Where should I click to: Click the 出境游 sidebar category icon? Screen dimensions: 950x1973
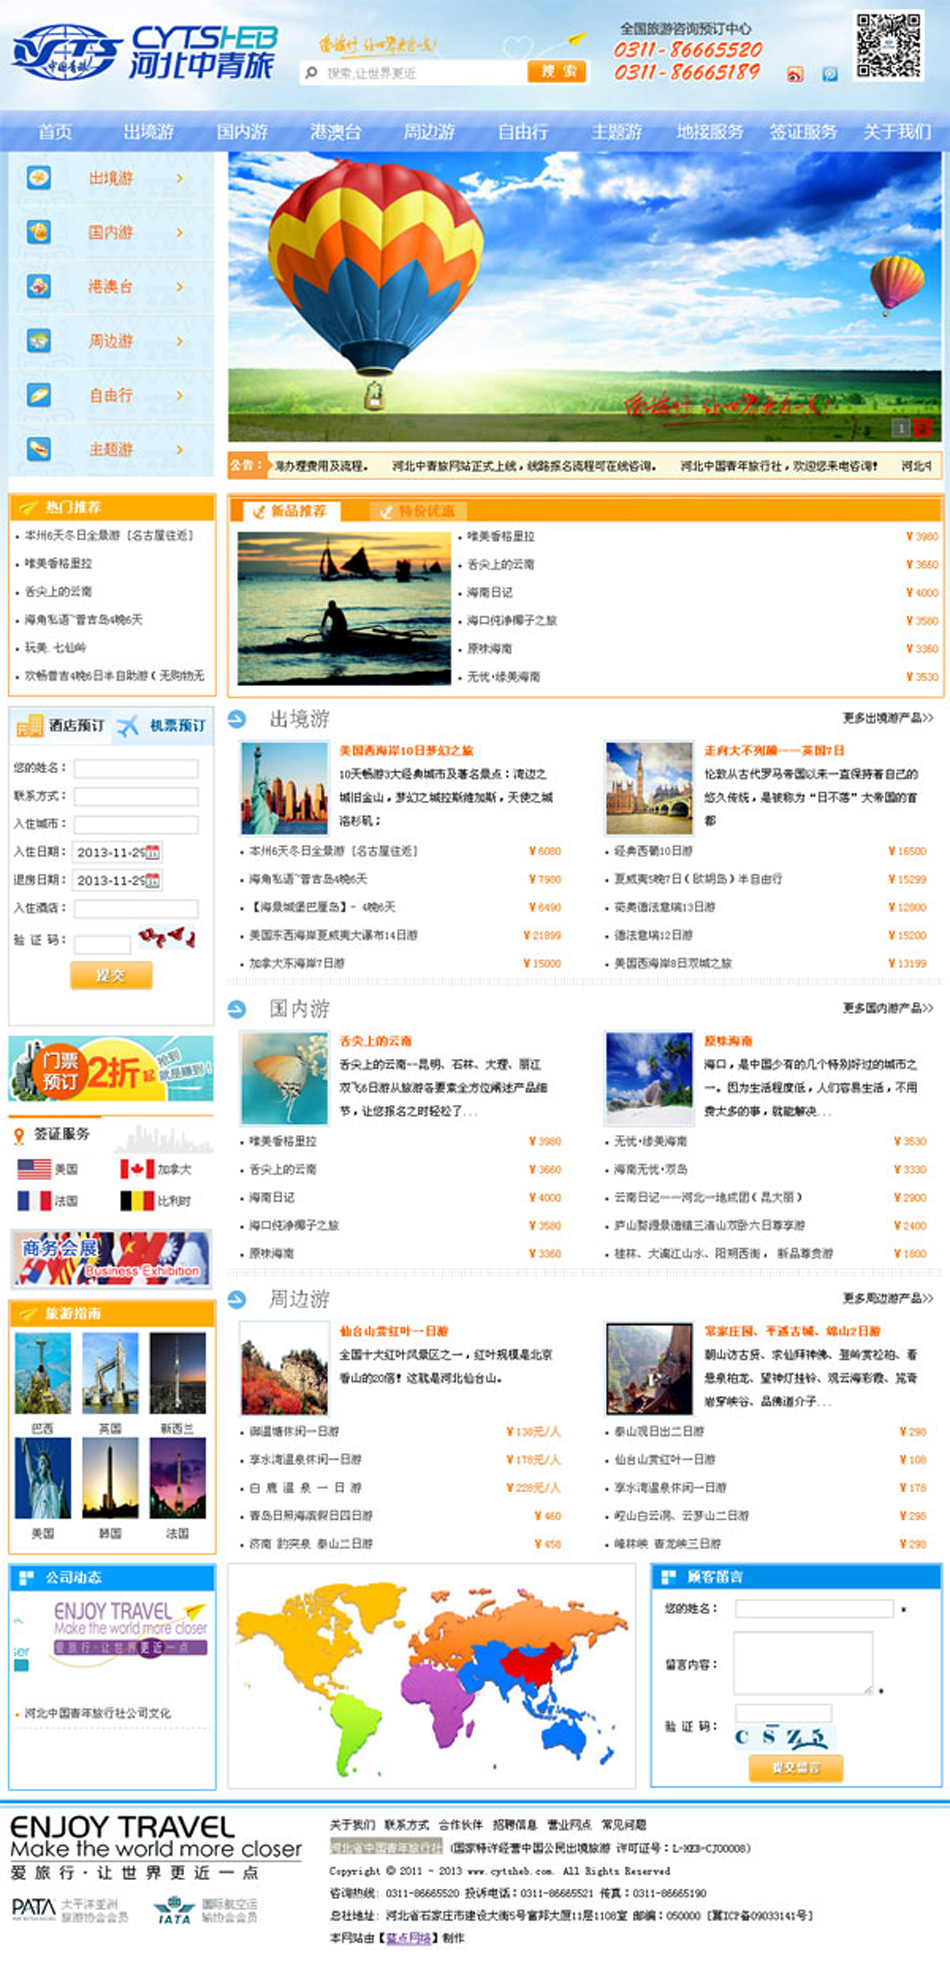coord(38,178)
